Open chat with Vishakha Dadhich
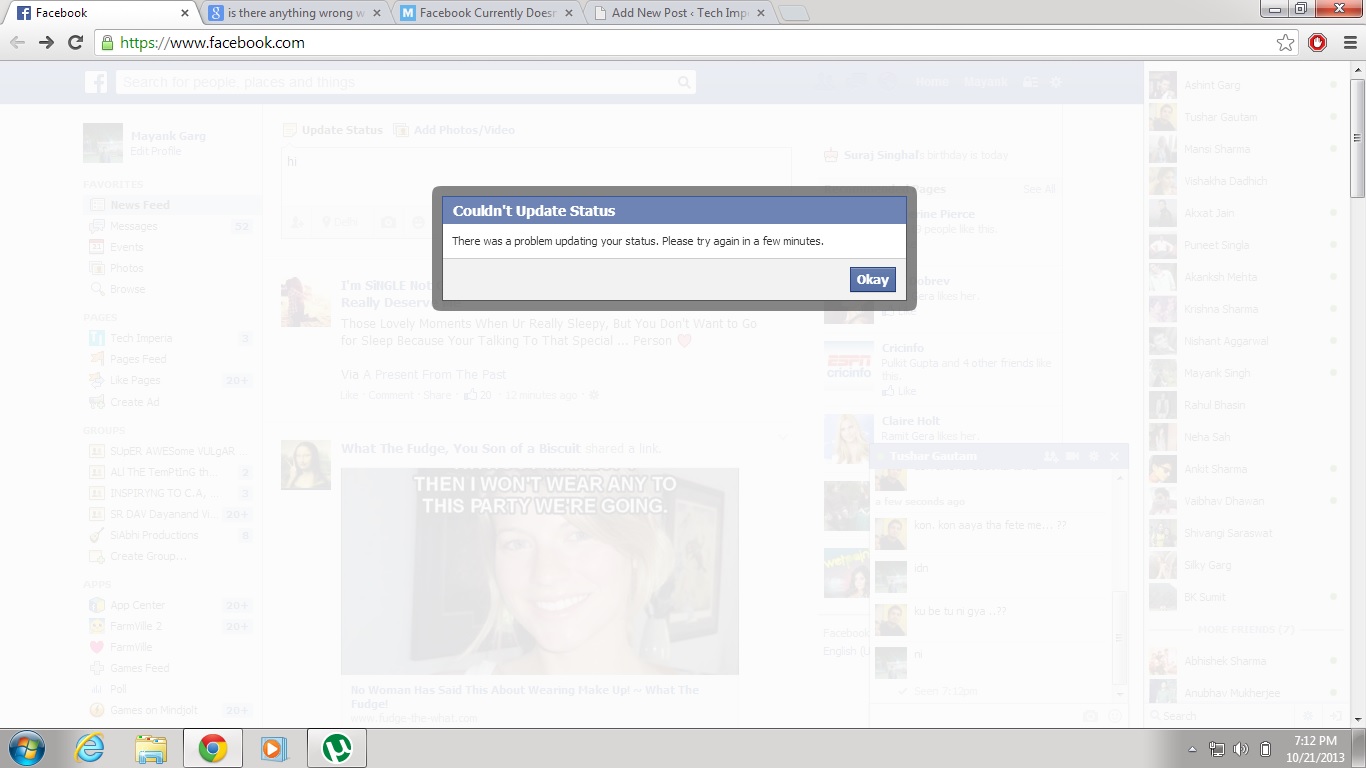 (x=1245, y=181)
